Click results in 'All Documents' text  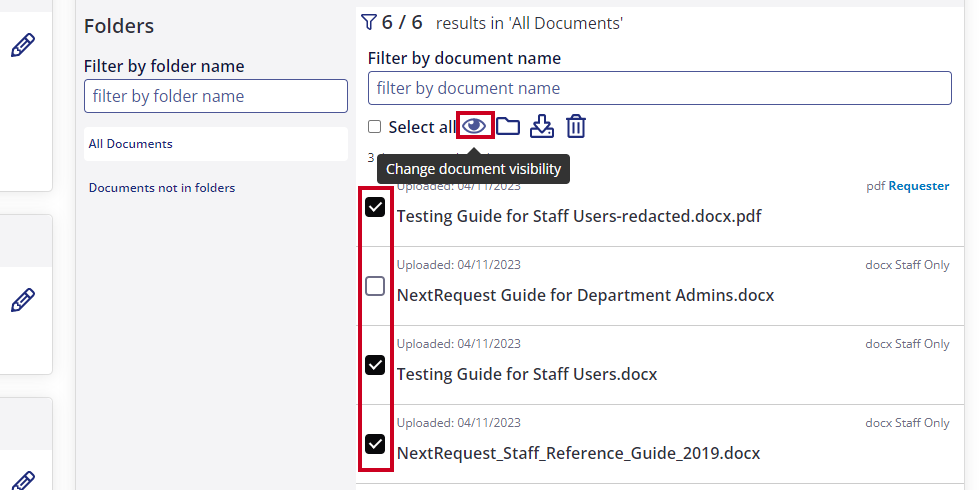pyautogui.click(x=529, y=24)
